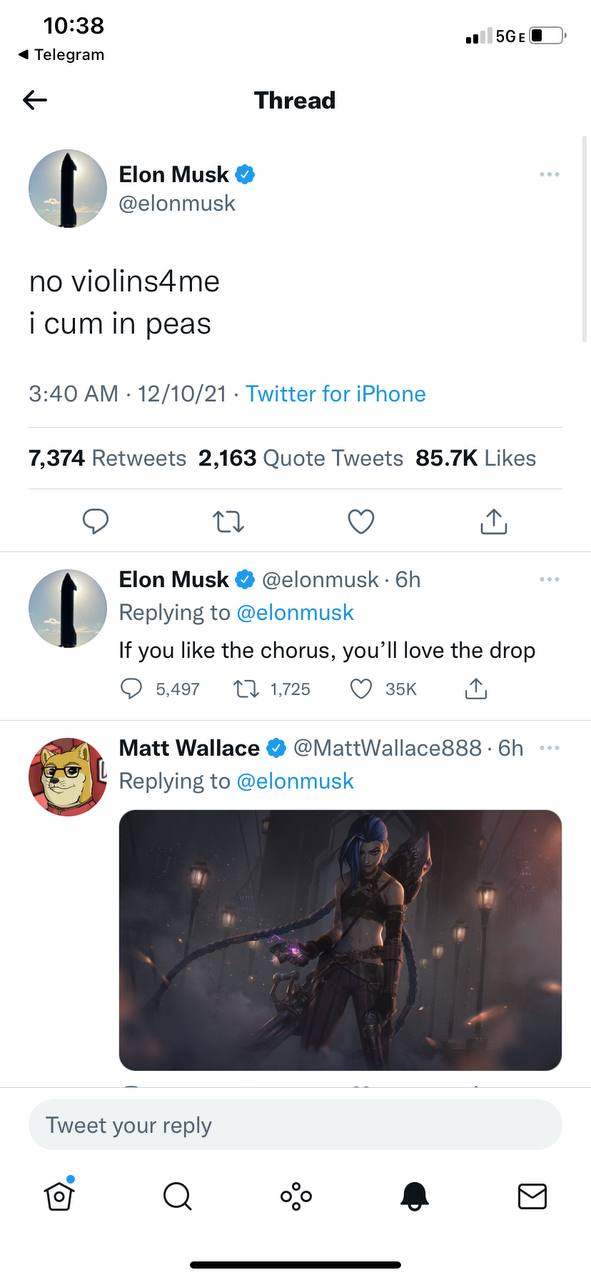
Task: Like the main tweet heart icon
Action: point(361,520)
